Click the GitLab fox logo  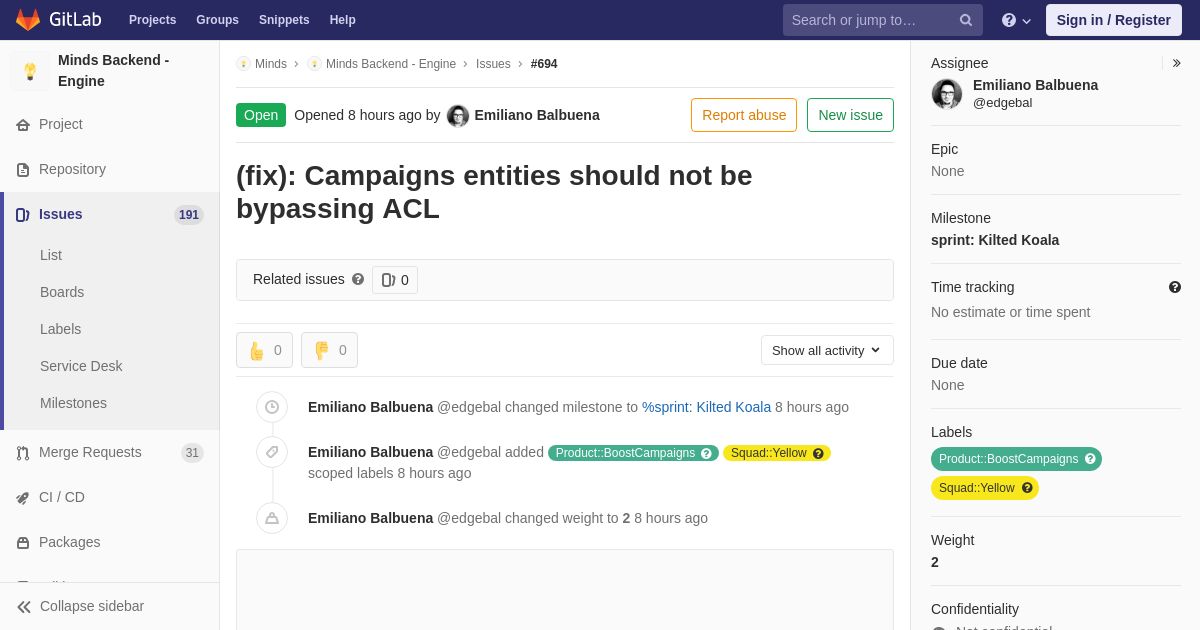(x=28, y=20)
